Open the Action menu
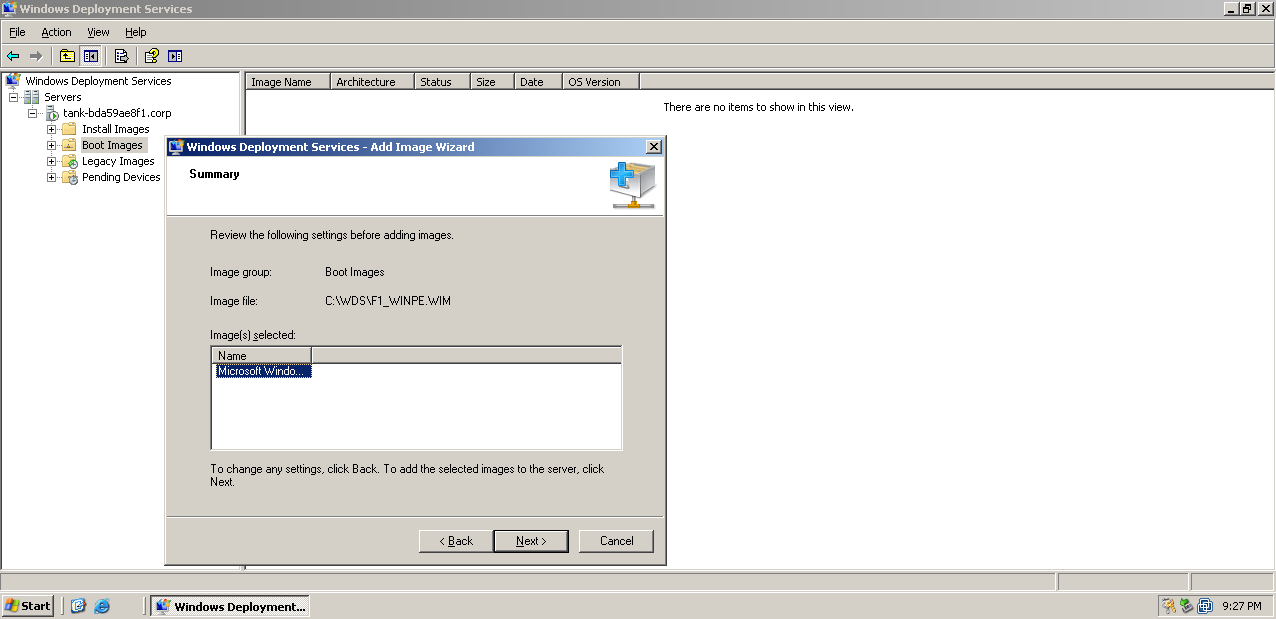This screenshot has height=619, width=1276. tap(56, 32)
